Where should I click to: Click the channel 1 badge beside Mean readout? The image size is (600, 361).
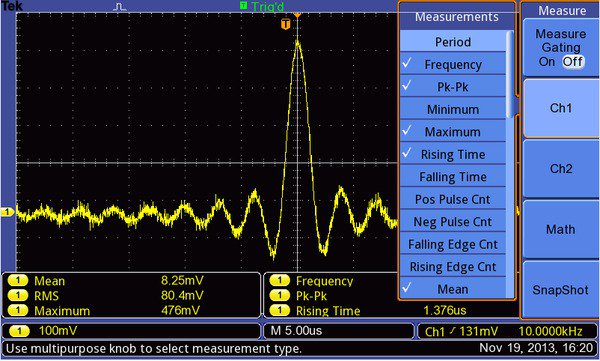[18, 281]
